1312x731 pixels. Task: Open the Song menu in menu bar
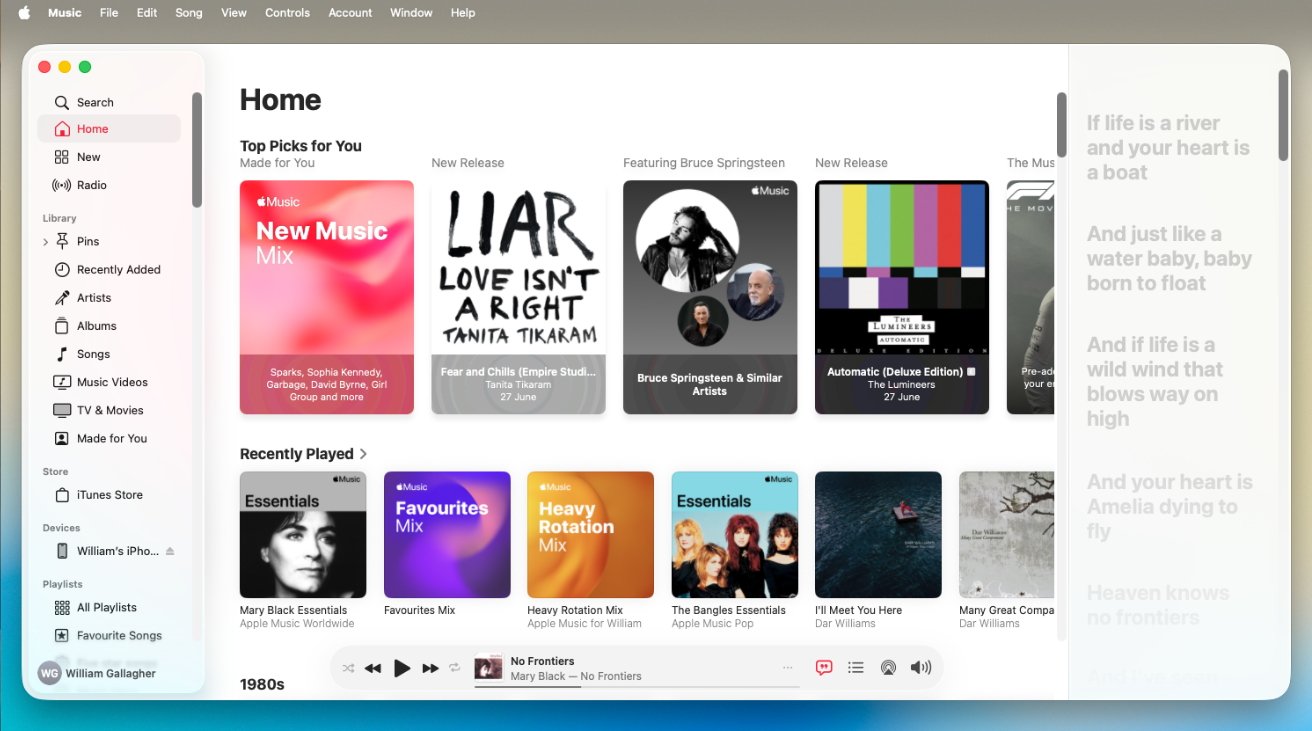click(x=188, y=13)
